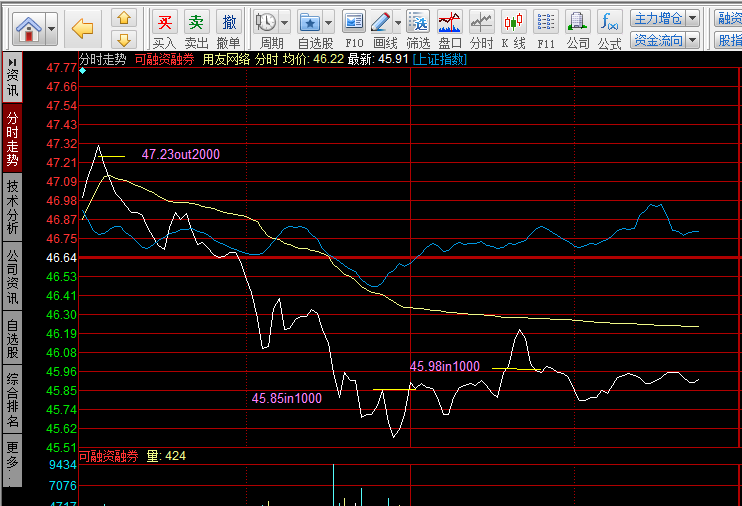The width and height of the screenshot is (742, 506).
Task: Open the 盘口 order book view
Action: (x=450, y=29)
